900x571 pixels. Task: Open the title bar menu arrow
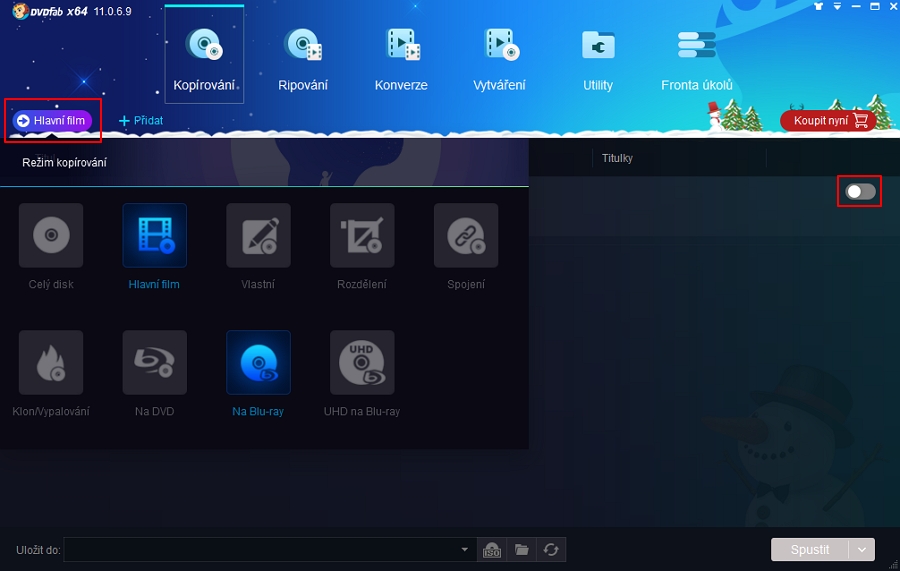pyautogui.click(x=837, y=6)
